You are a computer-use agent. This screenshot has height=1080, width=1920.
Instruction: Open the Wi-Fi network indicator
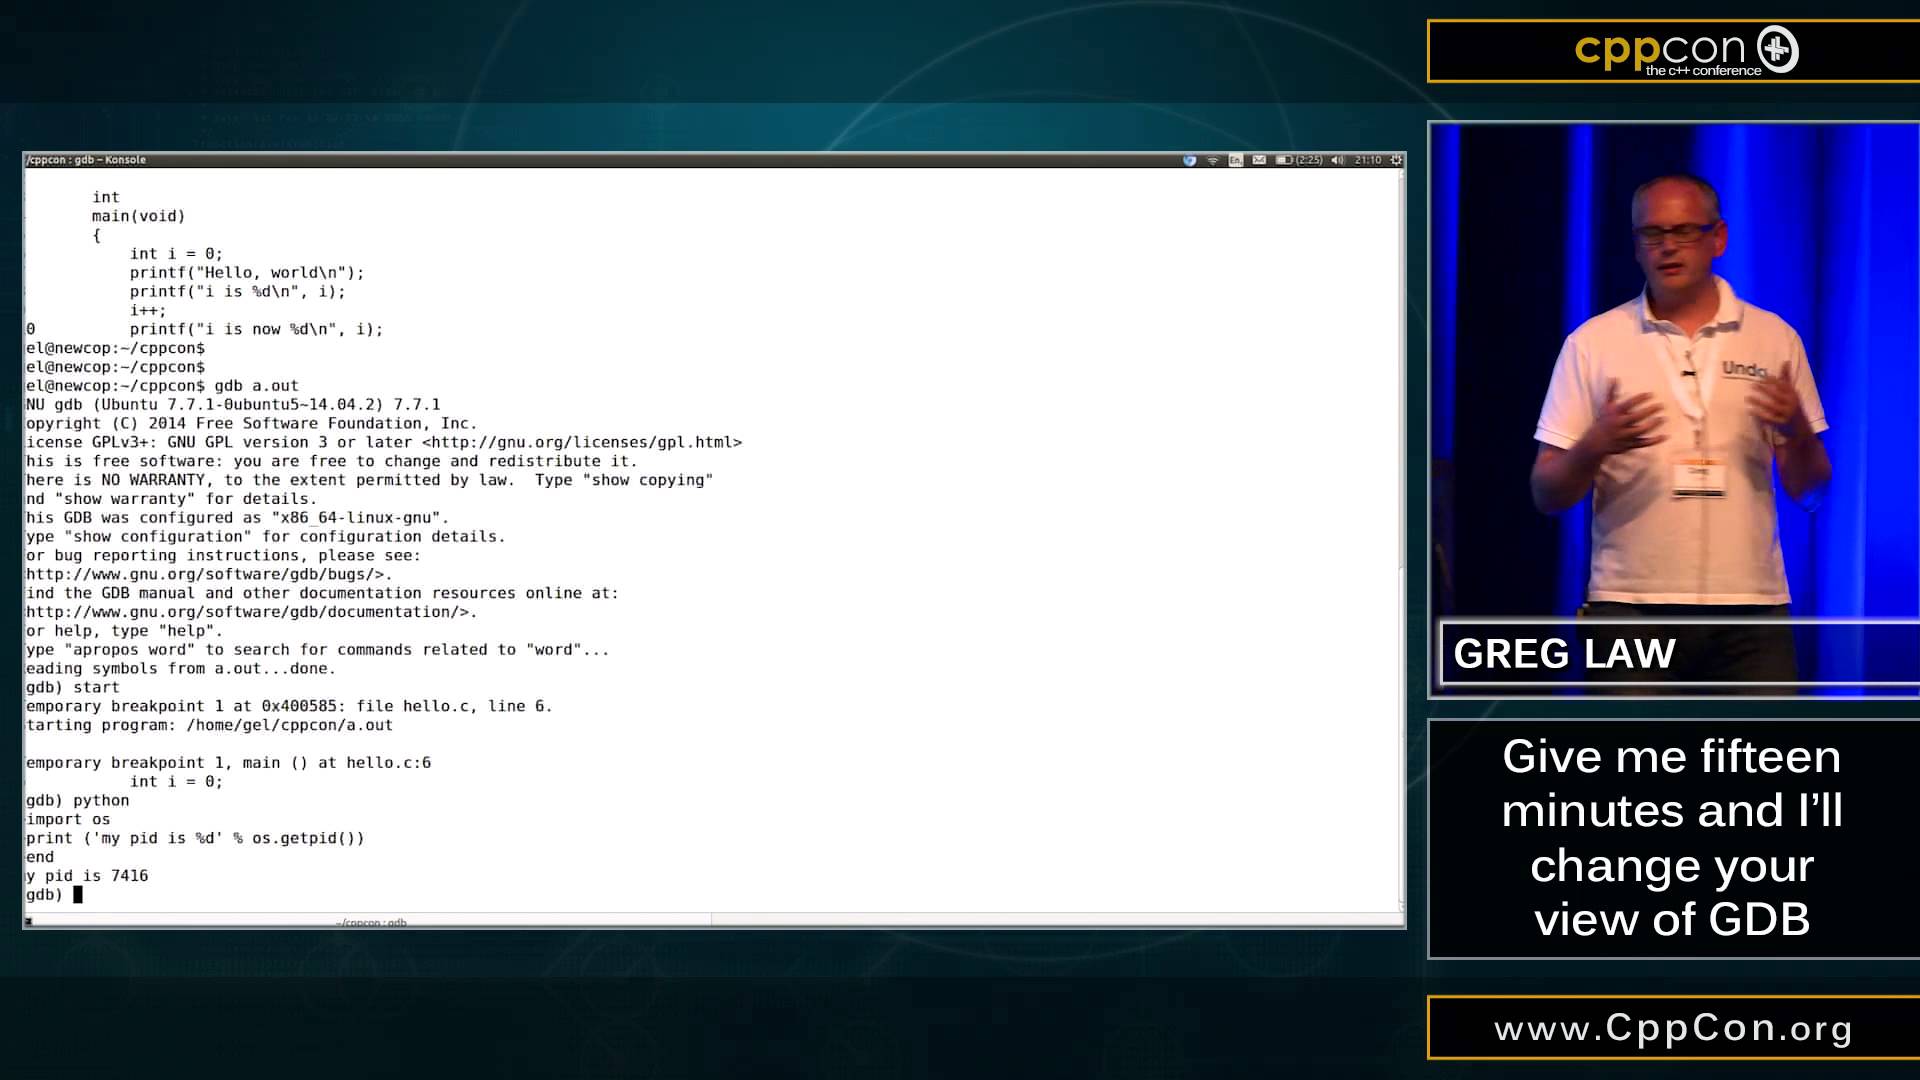coord(1212,160)
